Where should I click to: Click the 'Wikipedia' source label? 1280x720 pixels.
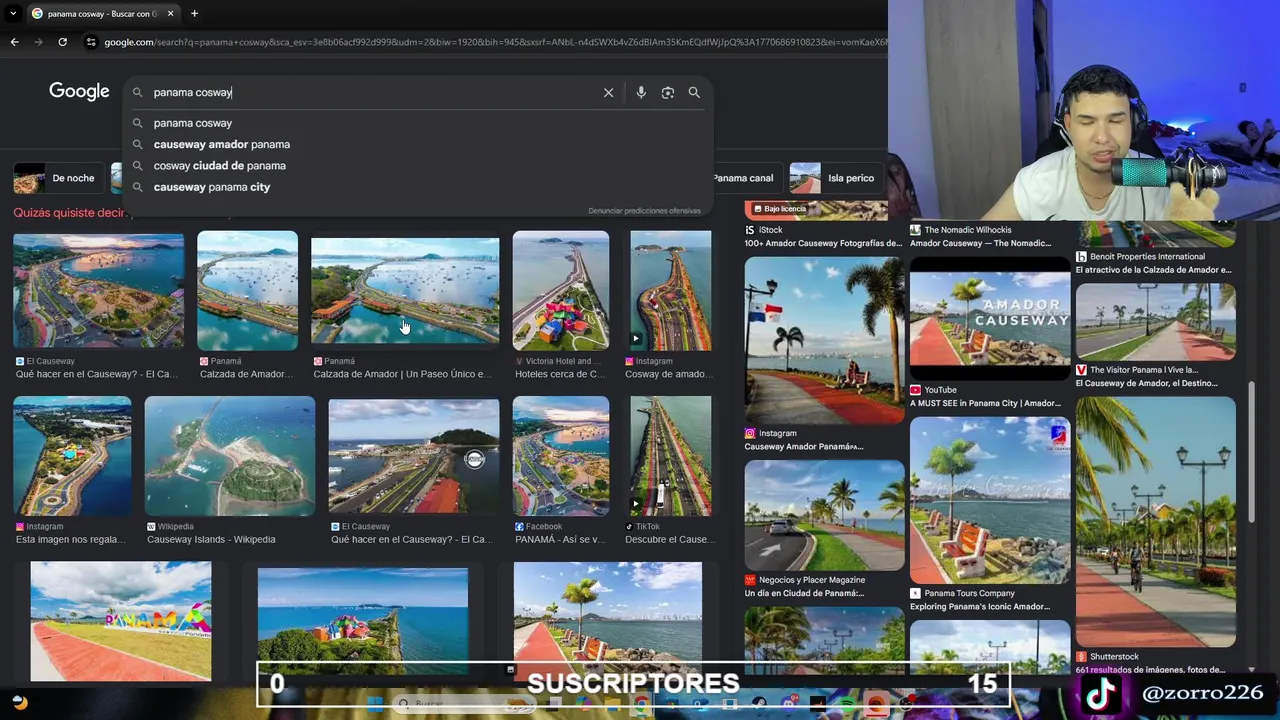175,526
